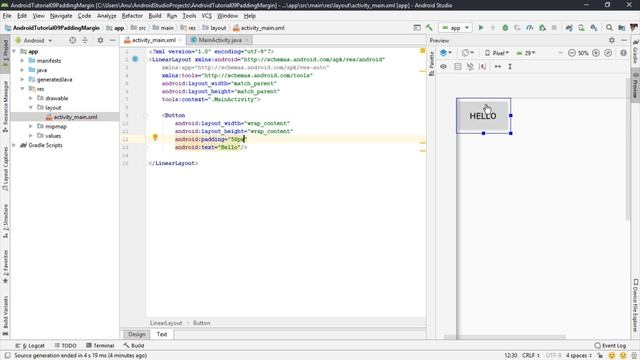The image size is (640, 360).
Task: Click the Run with Coverage icon
Action: pyautogui.click(x=517, y=28)
